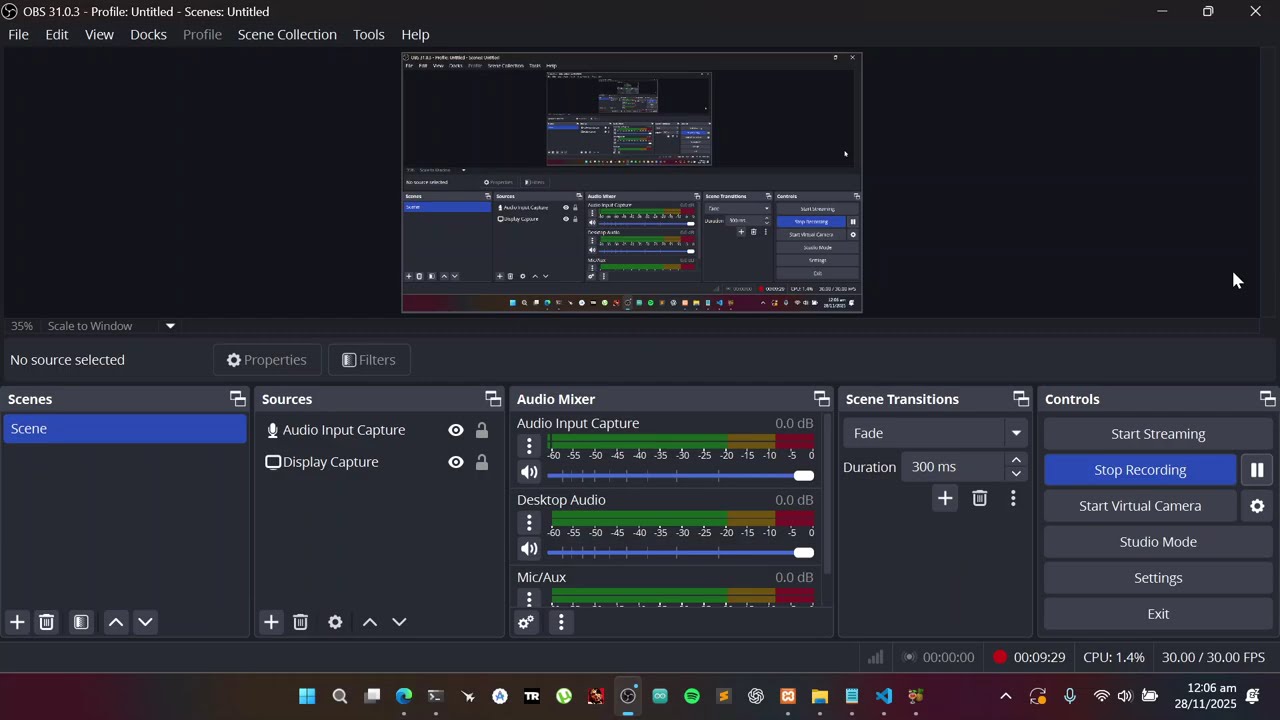Open the Tools menu
This screenshot has height=720, width=1280.
click(369, 34)
